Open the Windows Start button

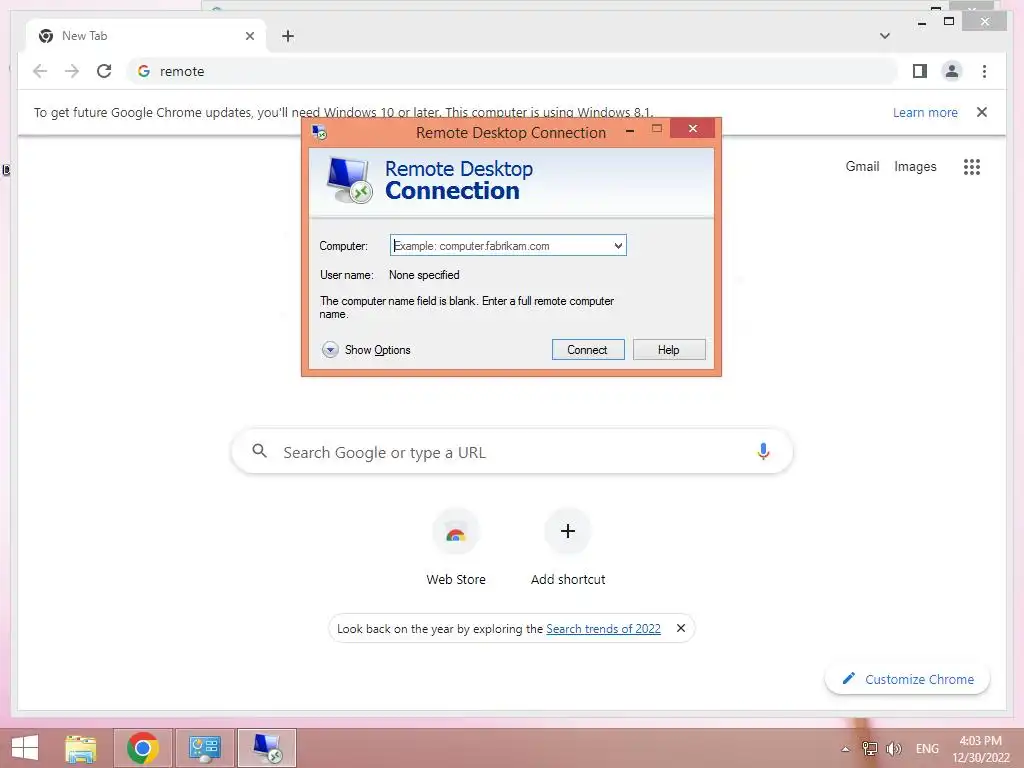point(25,748)
